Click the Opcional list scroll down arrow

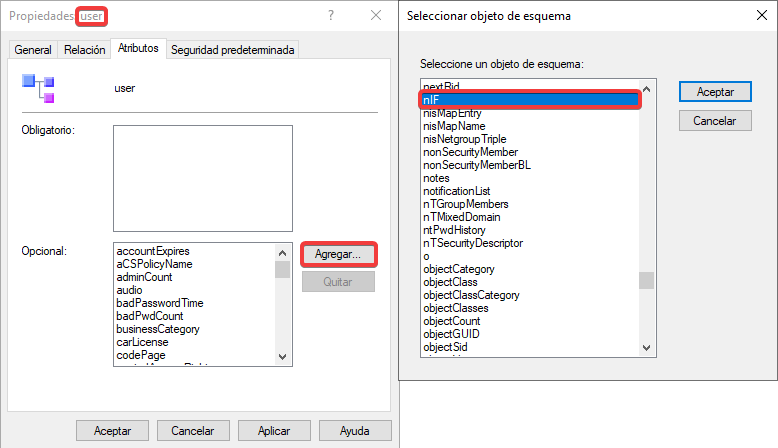click(x=283, y=357)
